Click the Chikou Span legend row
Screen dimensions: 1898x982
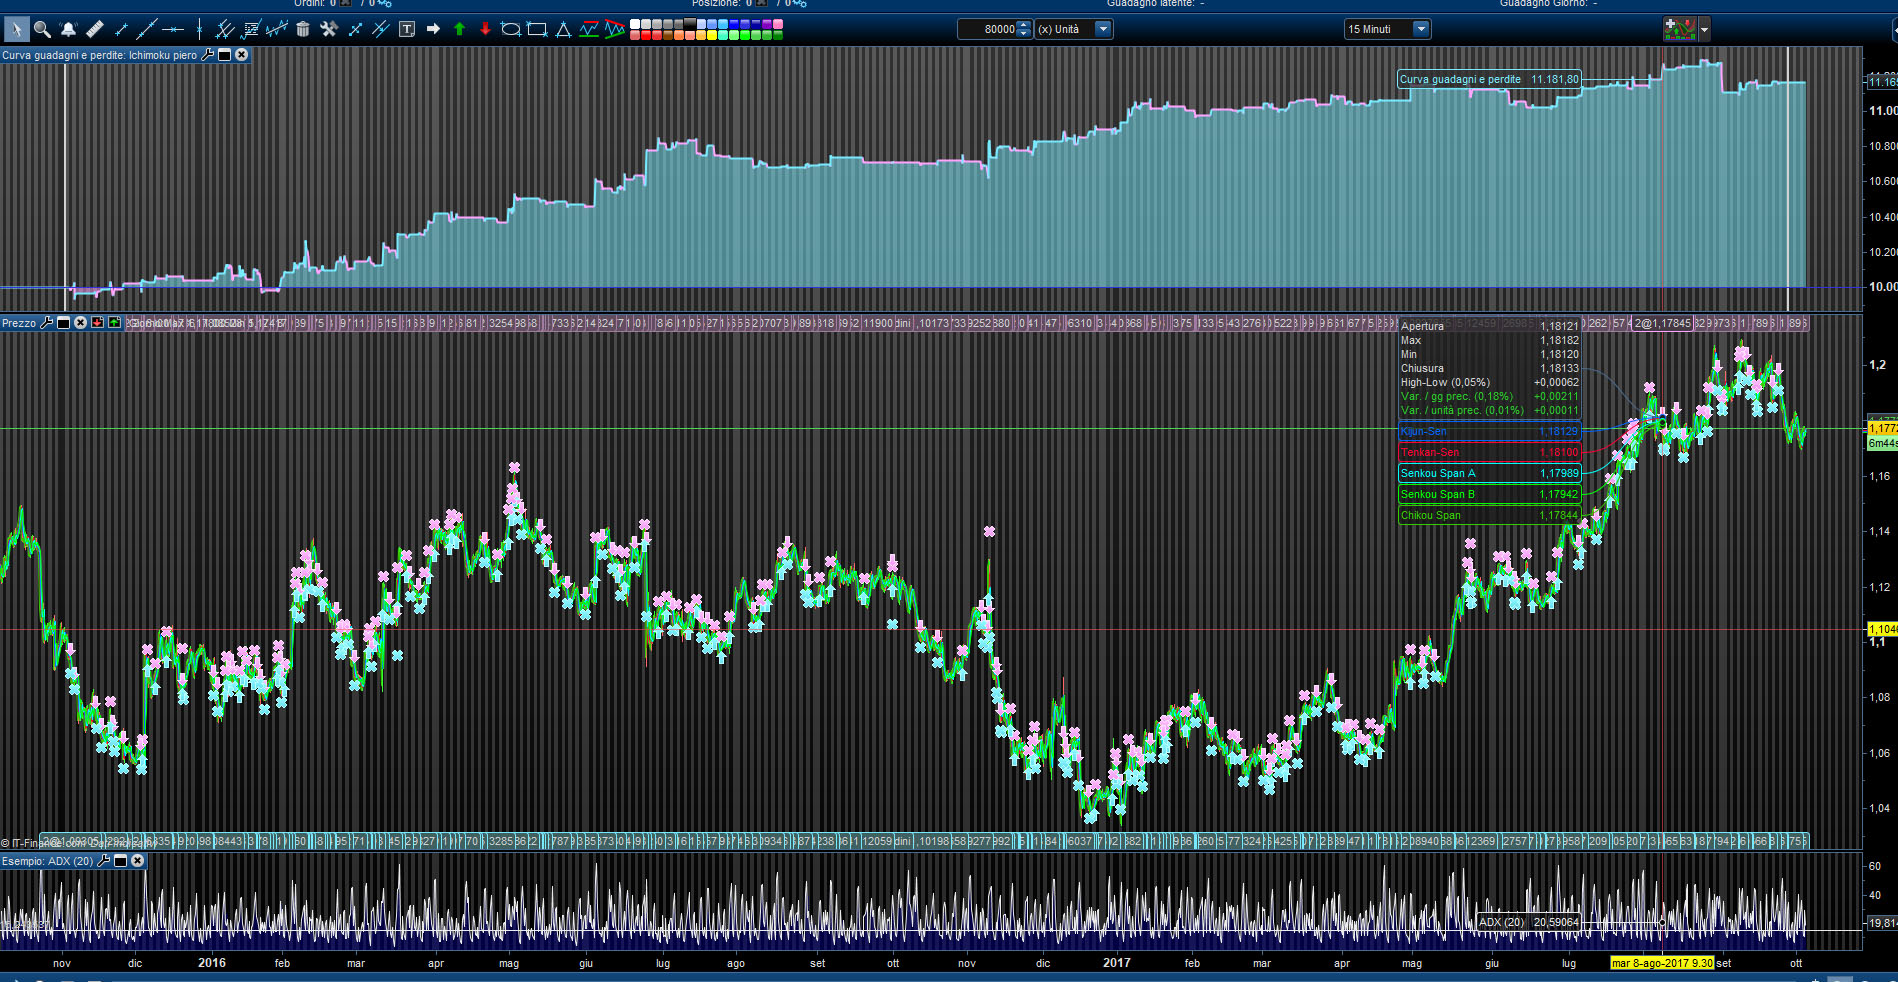click(x=1489, y=515)
